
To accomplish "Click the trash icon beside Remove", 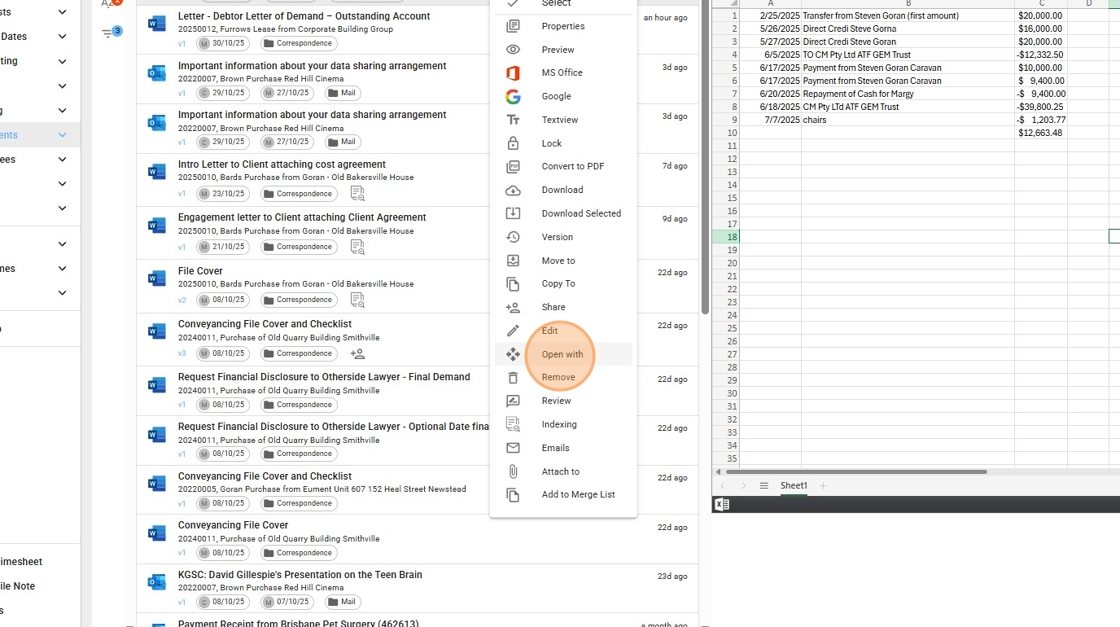I will (513, 378).
